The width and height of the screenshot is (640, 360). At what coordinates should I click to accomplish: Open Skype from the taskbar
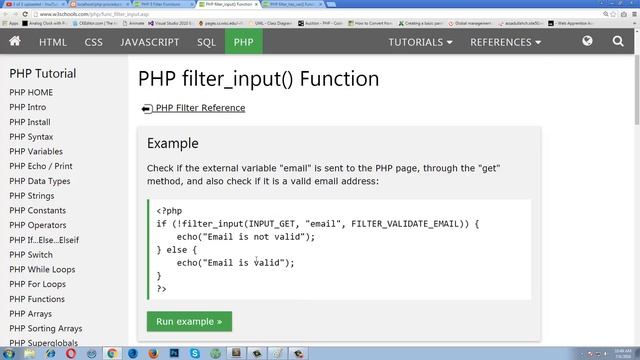point(195,353)
